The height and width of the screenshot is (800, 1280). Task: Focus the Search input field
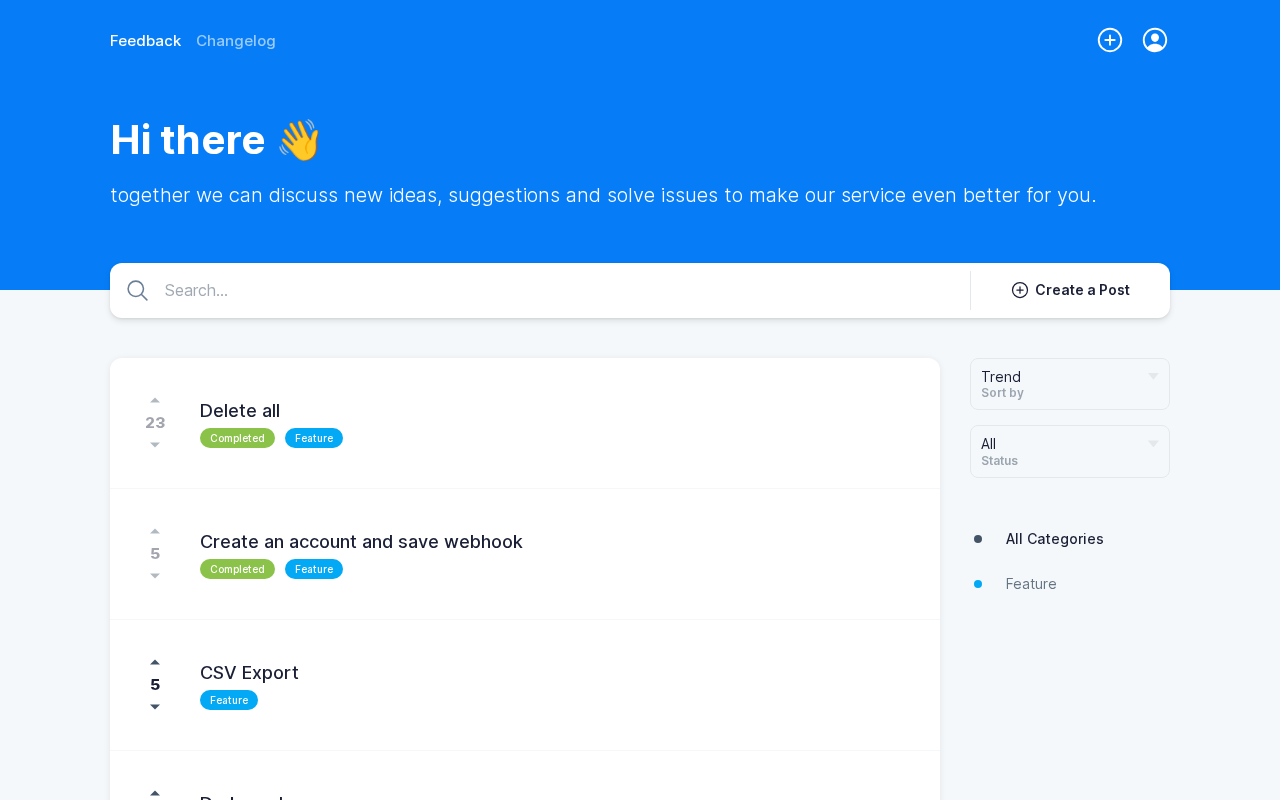tap(560, 291)
